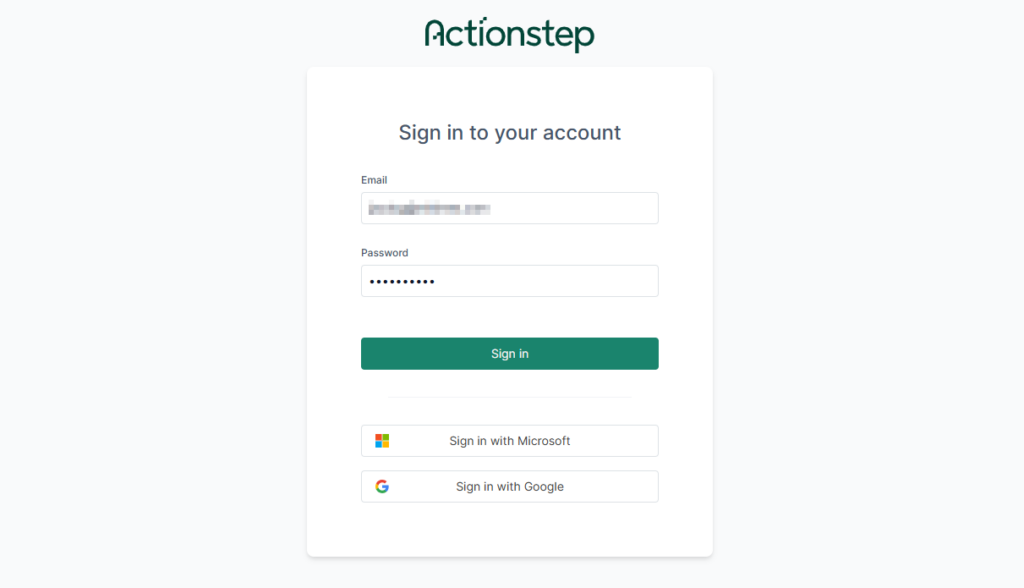This screenshot has width=1024, height=588.
Task: Click the blurred email address text
Action: pos(429,208)
